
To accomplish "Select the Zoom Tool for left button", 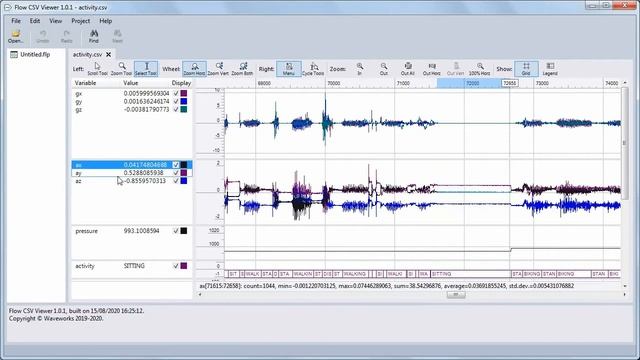I will (122, 69).
